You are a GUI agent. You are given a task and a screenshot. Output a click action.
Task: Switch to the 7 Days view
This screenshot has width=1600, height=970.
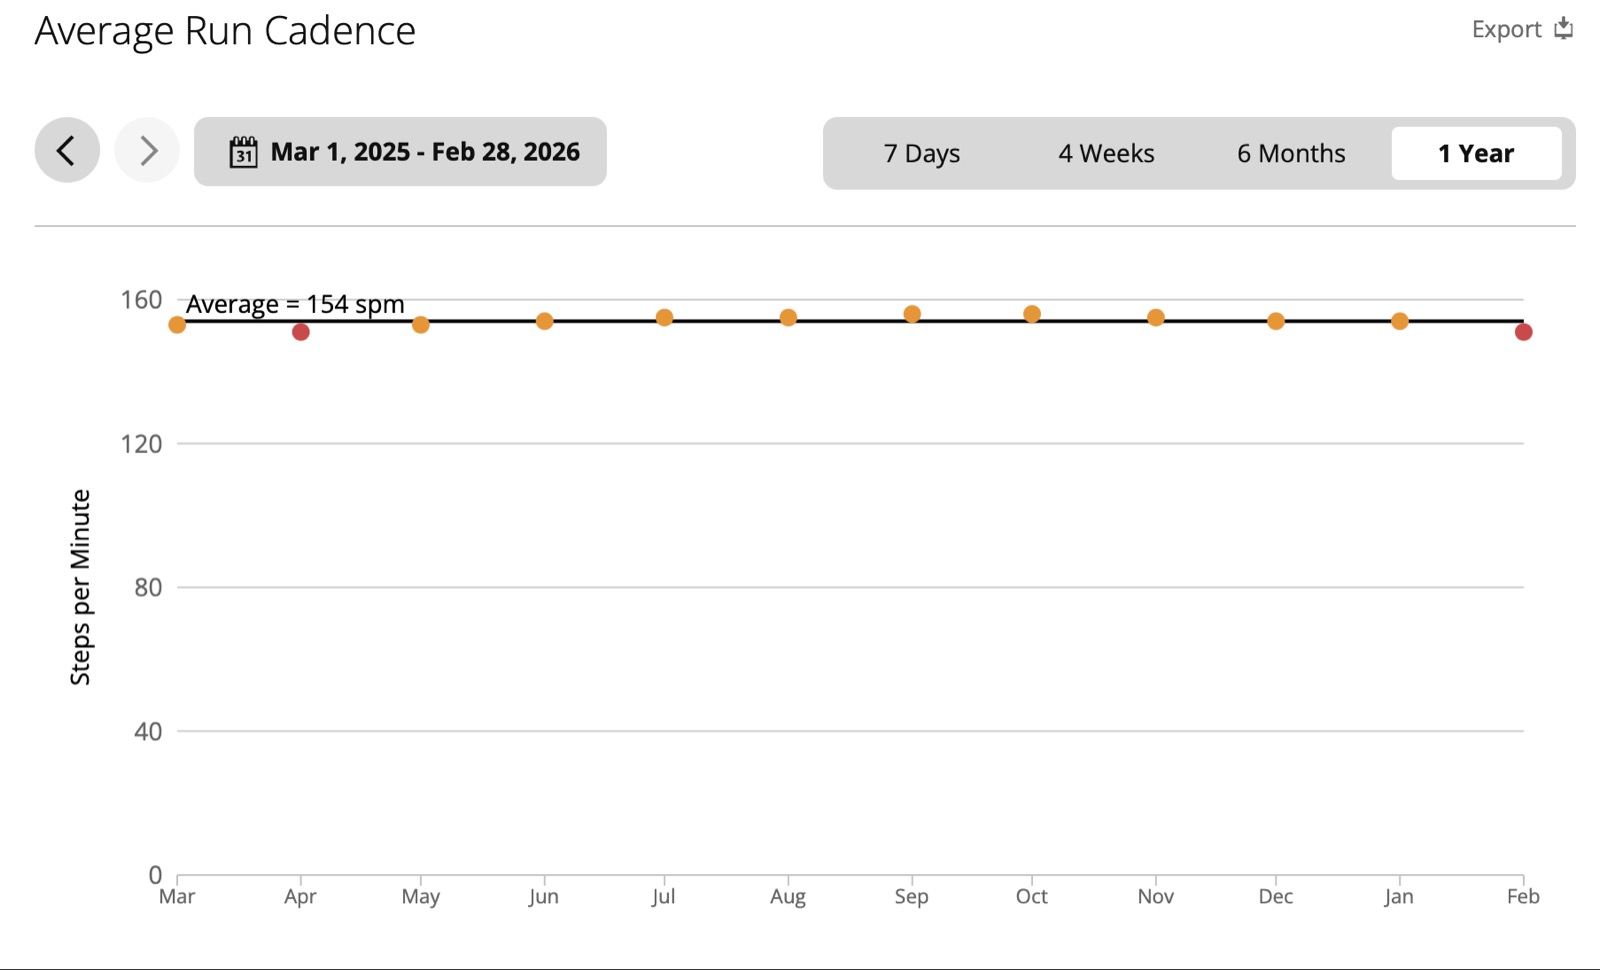pos(921,154)
